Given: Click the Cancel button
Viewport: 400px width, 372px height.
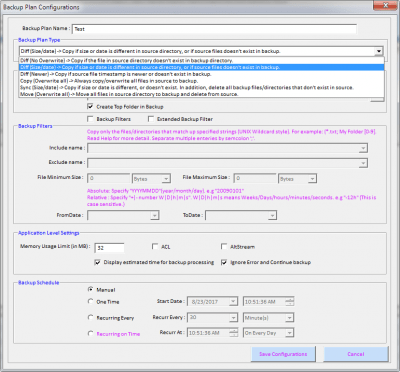Looking at the screenshot, I should [x=356, y=354].
